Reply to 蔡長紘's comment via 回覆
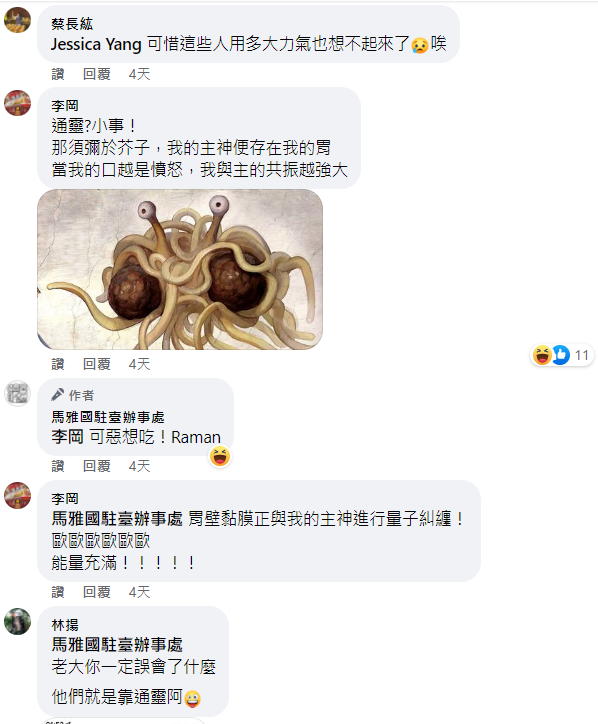This screenshot has width=598, height=724. pyautogui.click(x=97, y=74)
